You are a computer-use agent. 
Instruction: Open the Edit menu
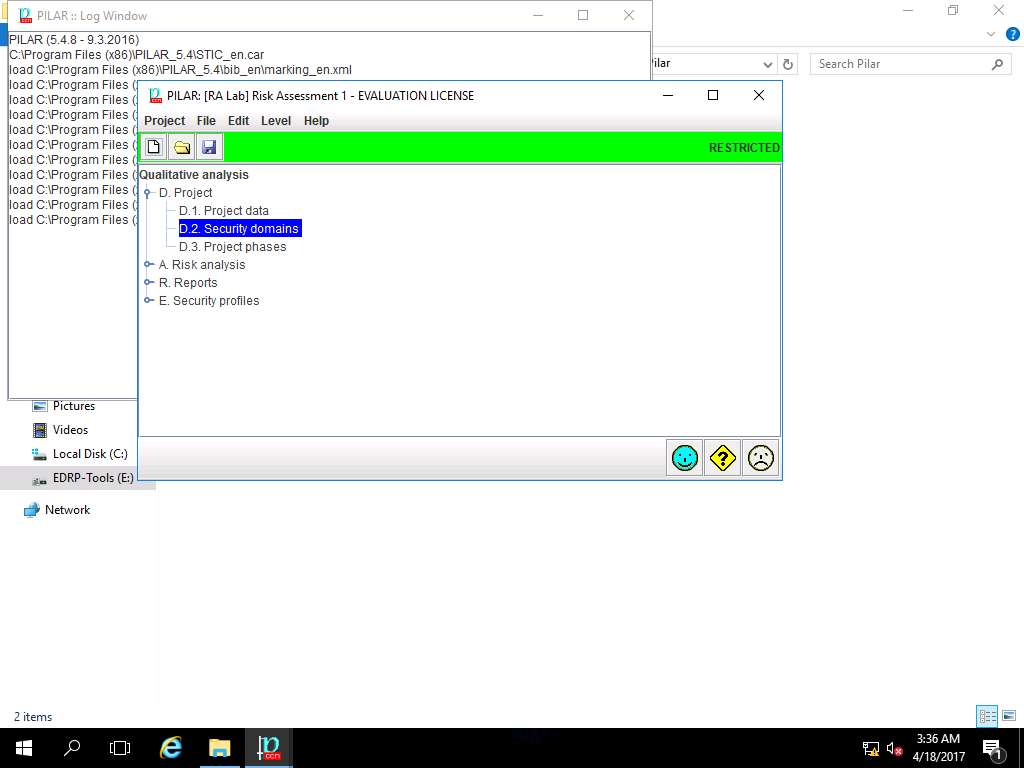[238, 121]
